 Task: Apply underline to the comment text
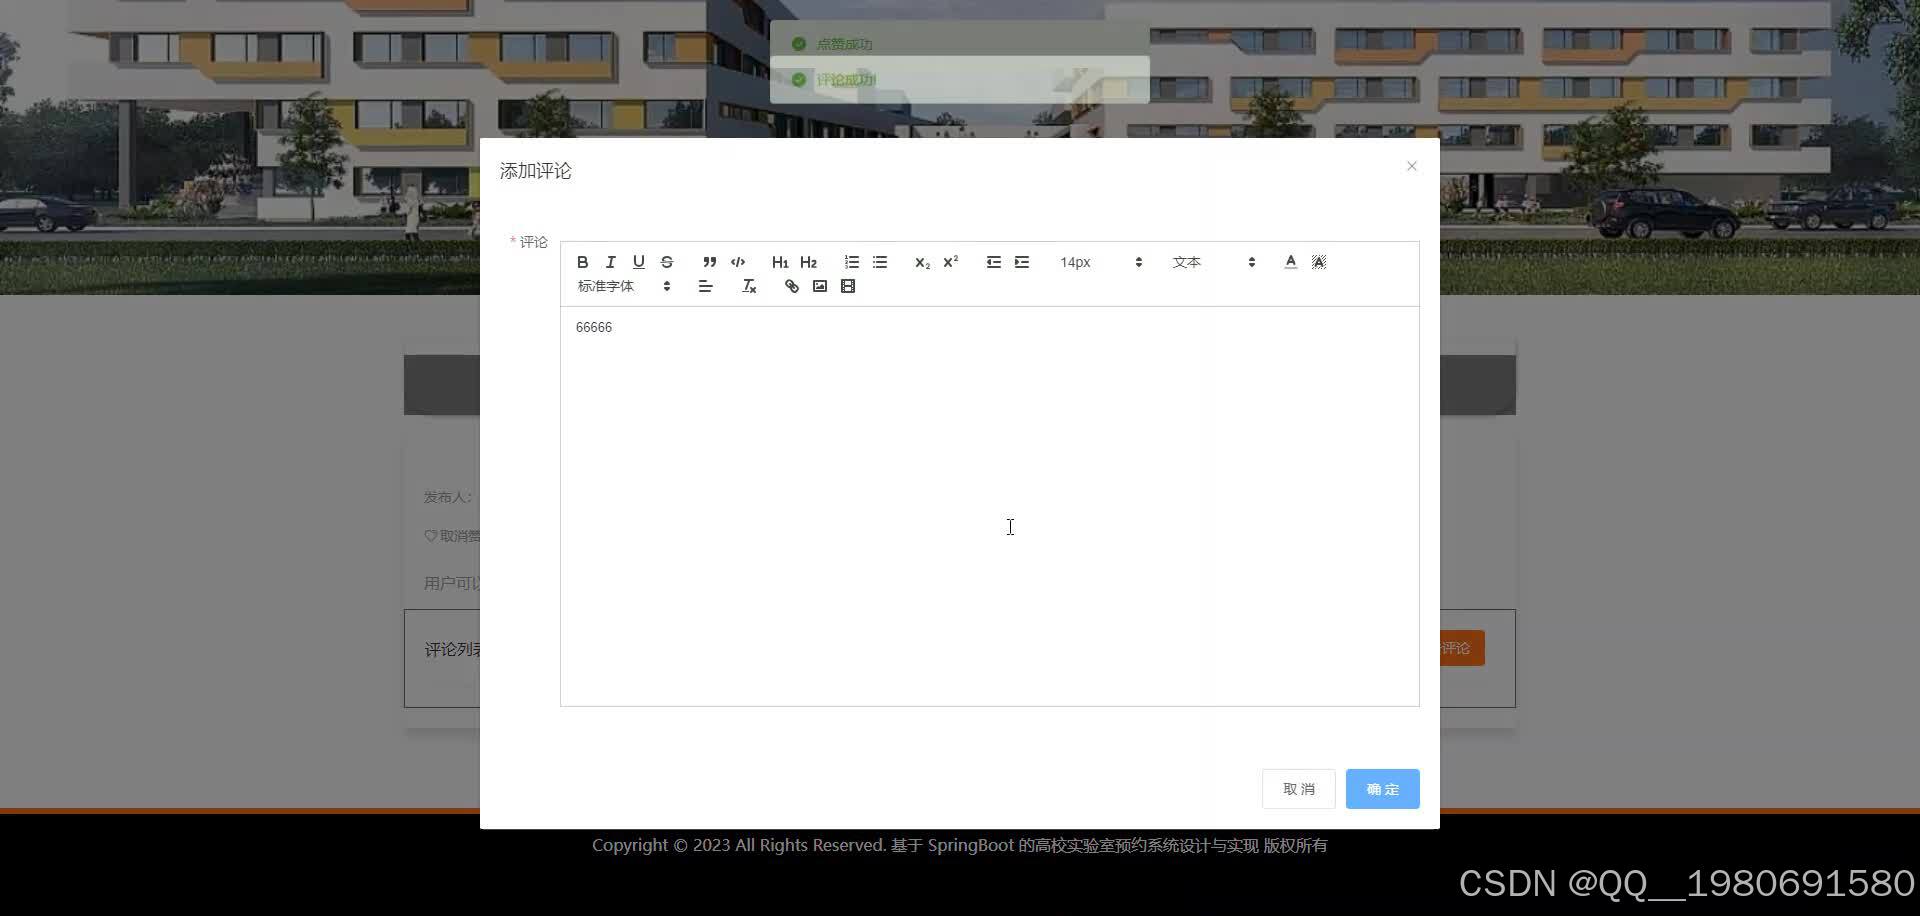[639, 262]
